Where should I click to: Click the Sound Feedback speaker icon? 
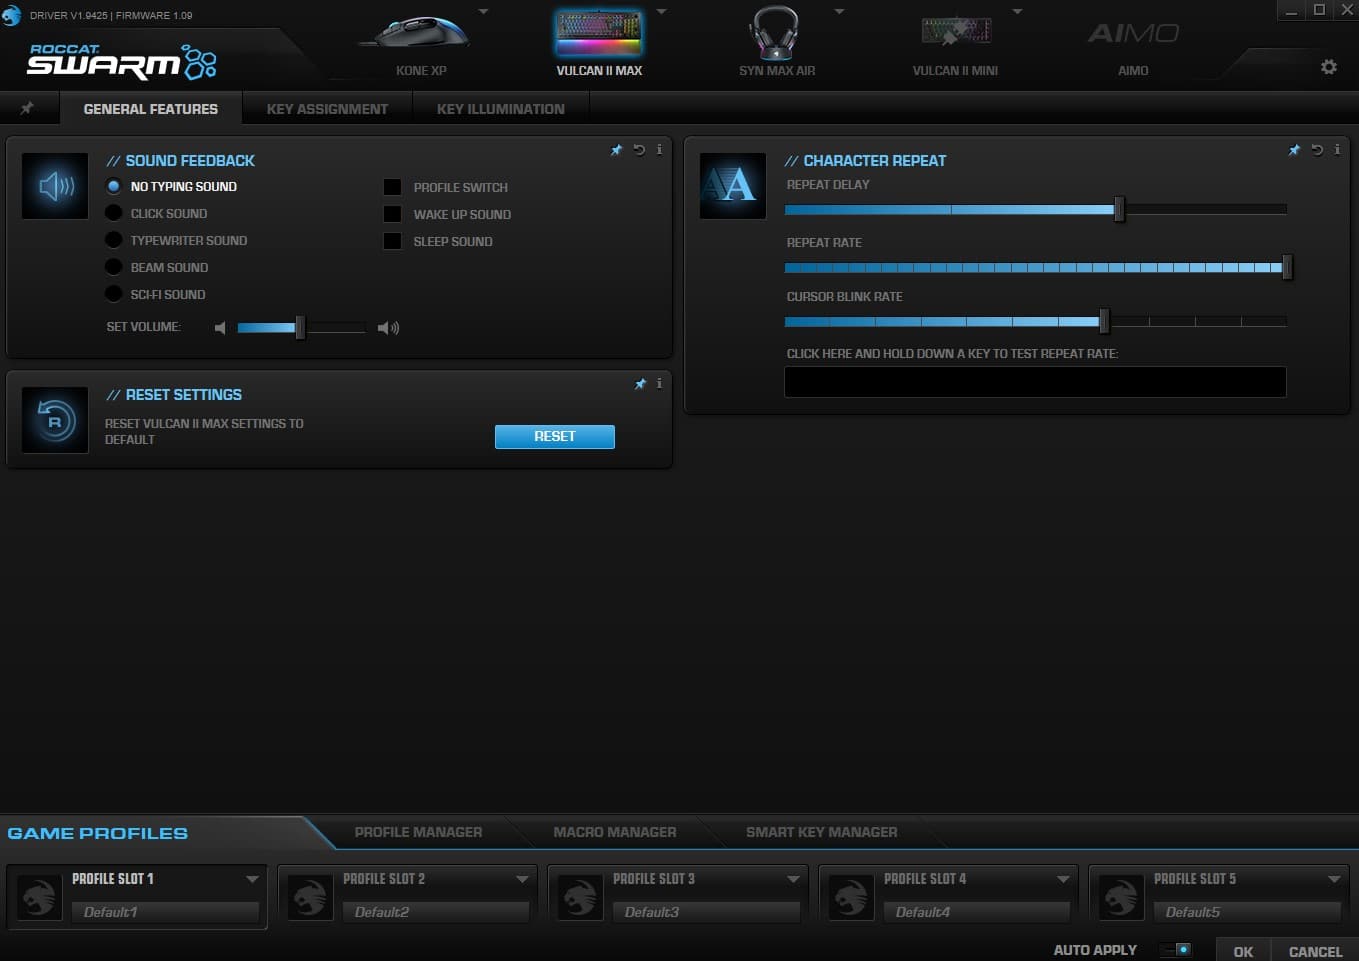(55, 186)
